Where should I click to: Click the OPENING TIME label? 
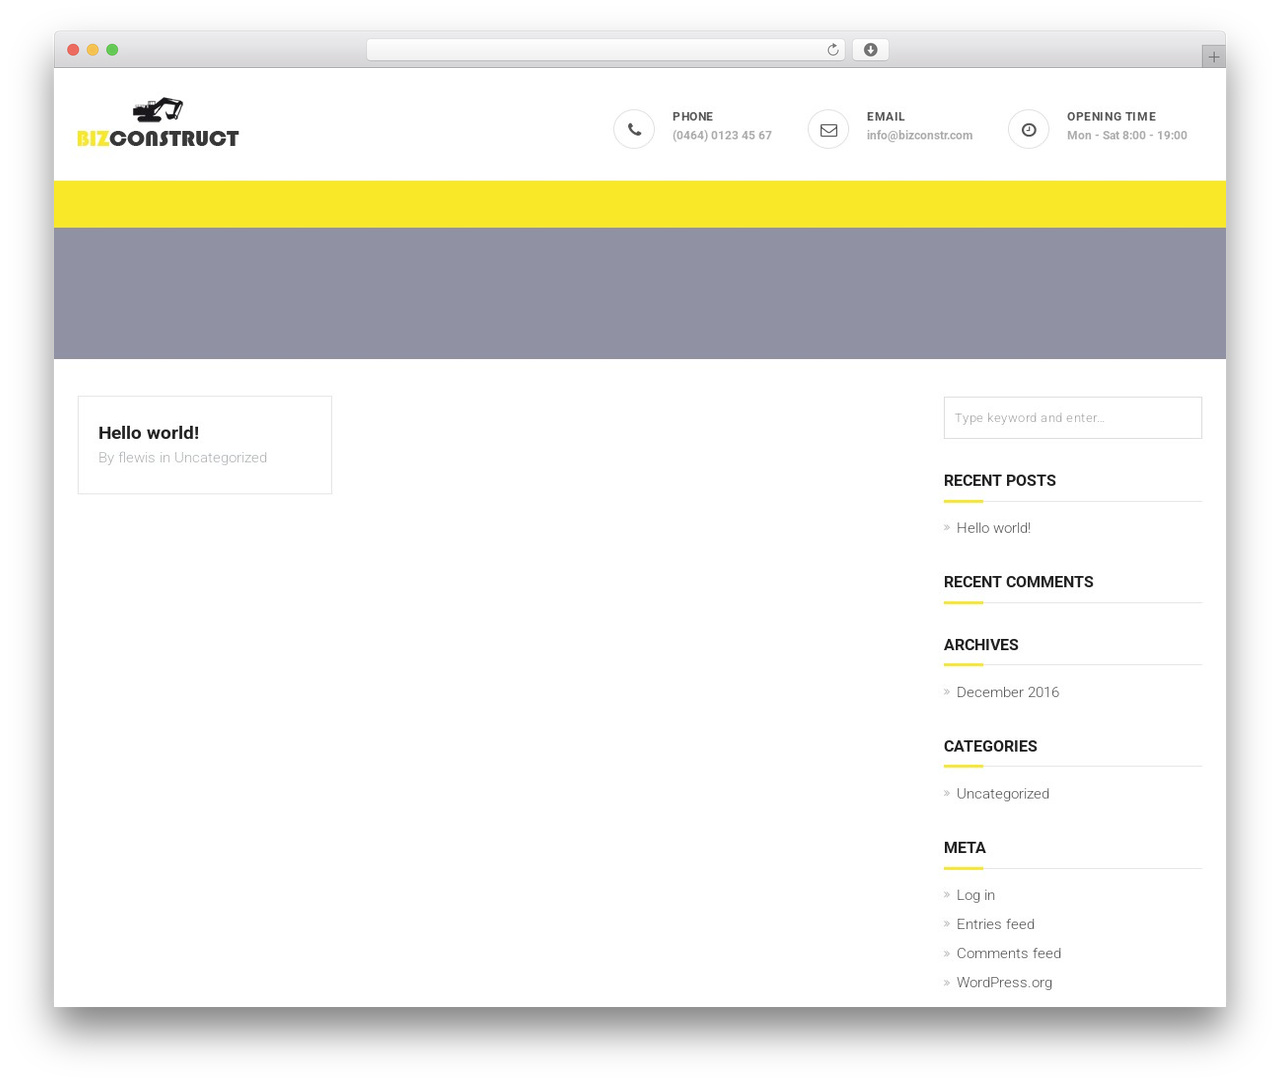(1111, 117)
